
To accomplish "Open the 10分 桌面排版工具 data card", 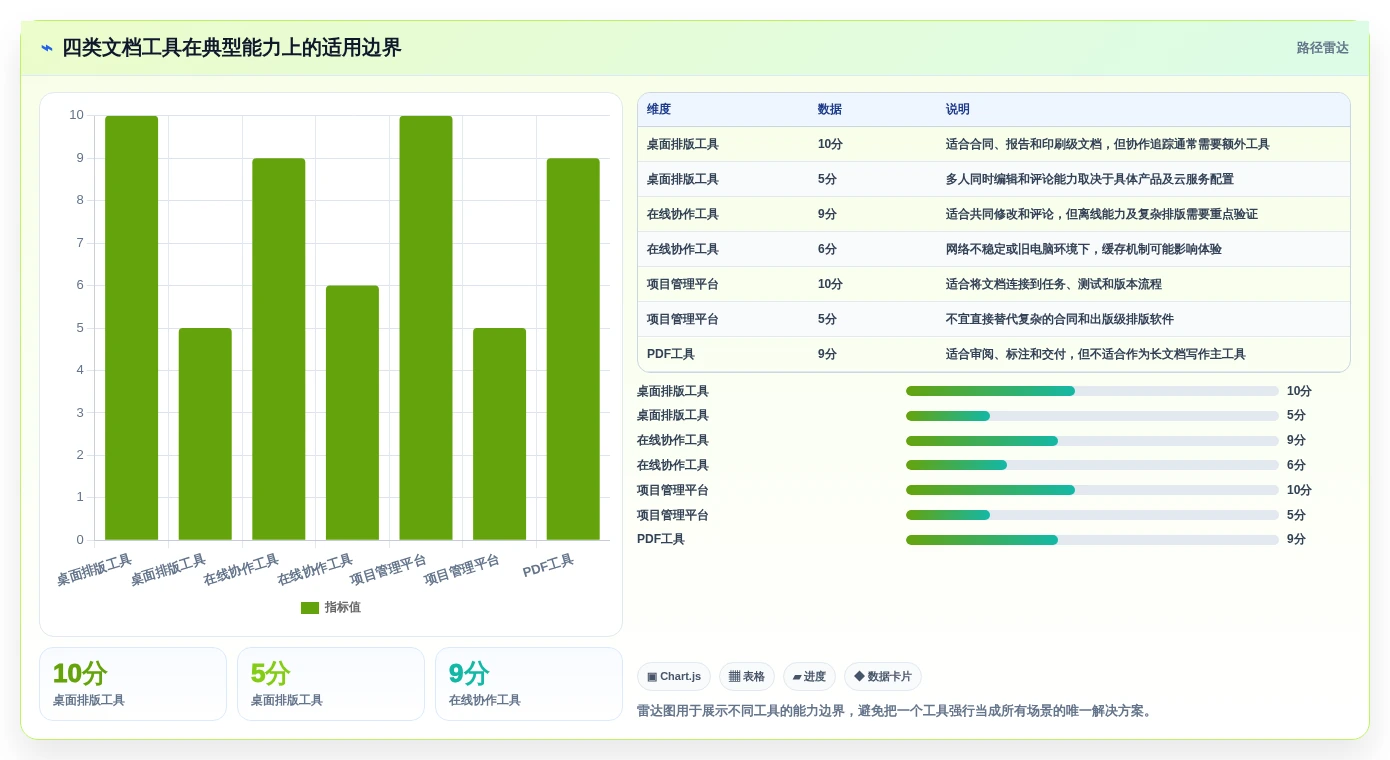I will pos(133,684).
